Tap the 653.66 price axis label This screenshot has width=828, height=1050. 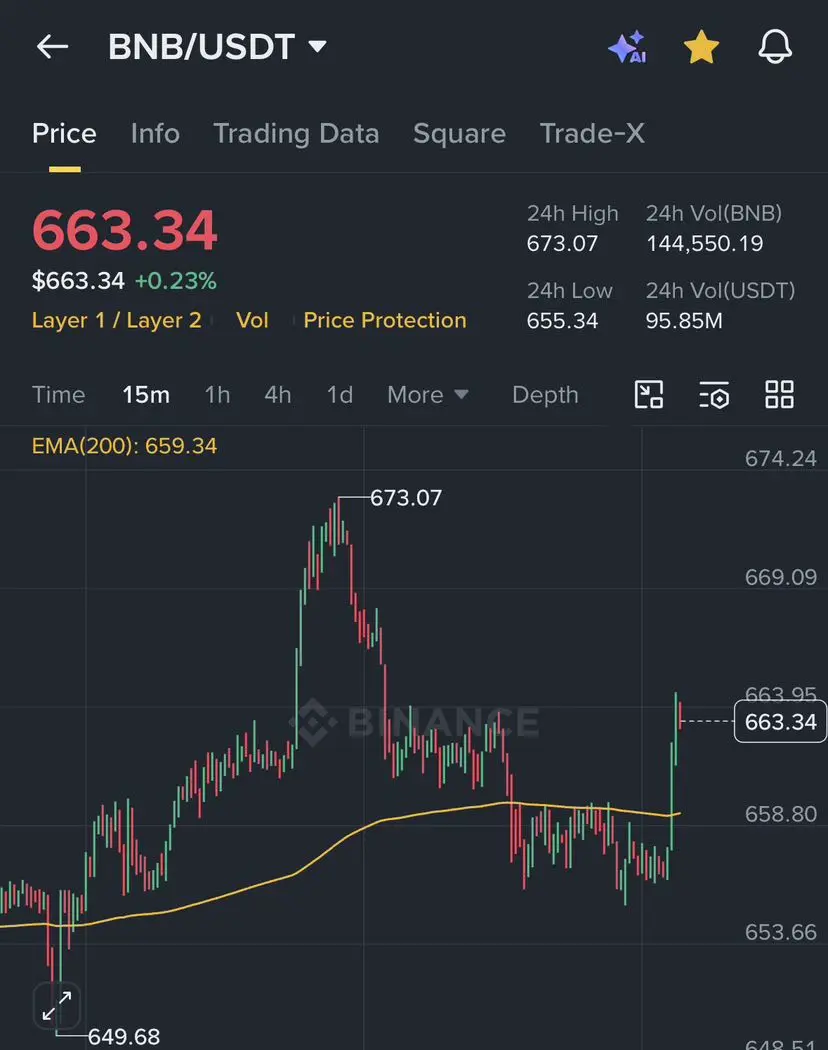point(780,932)
